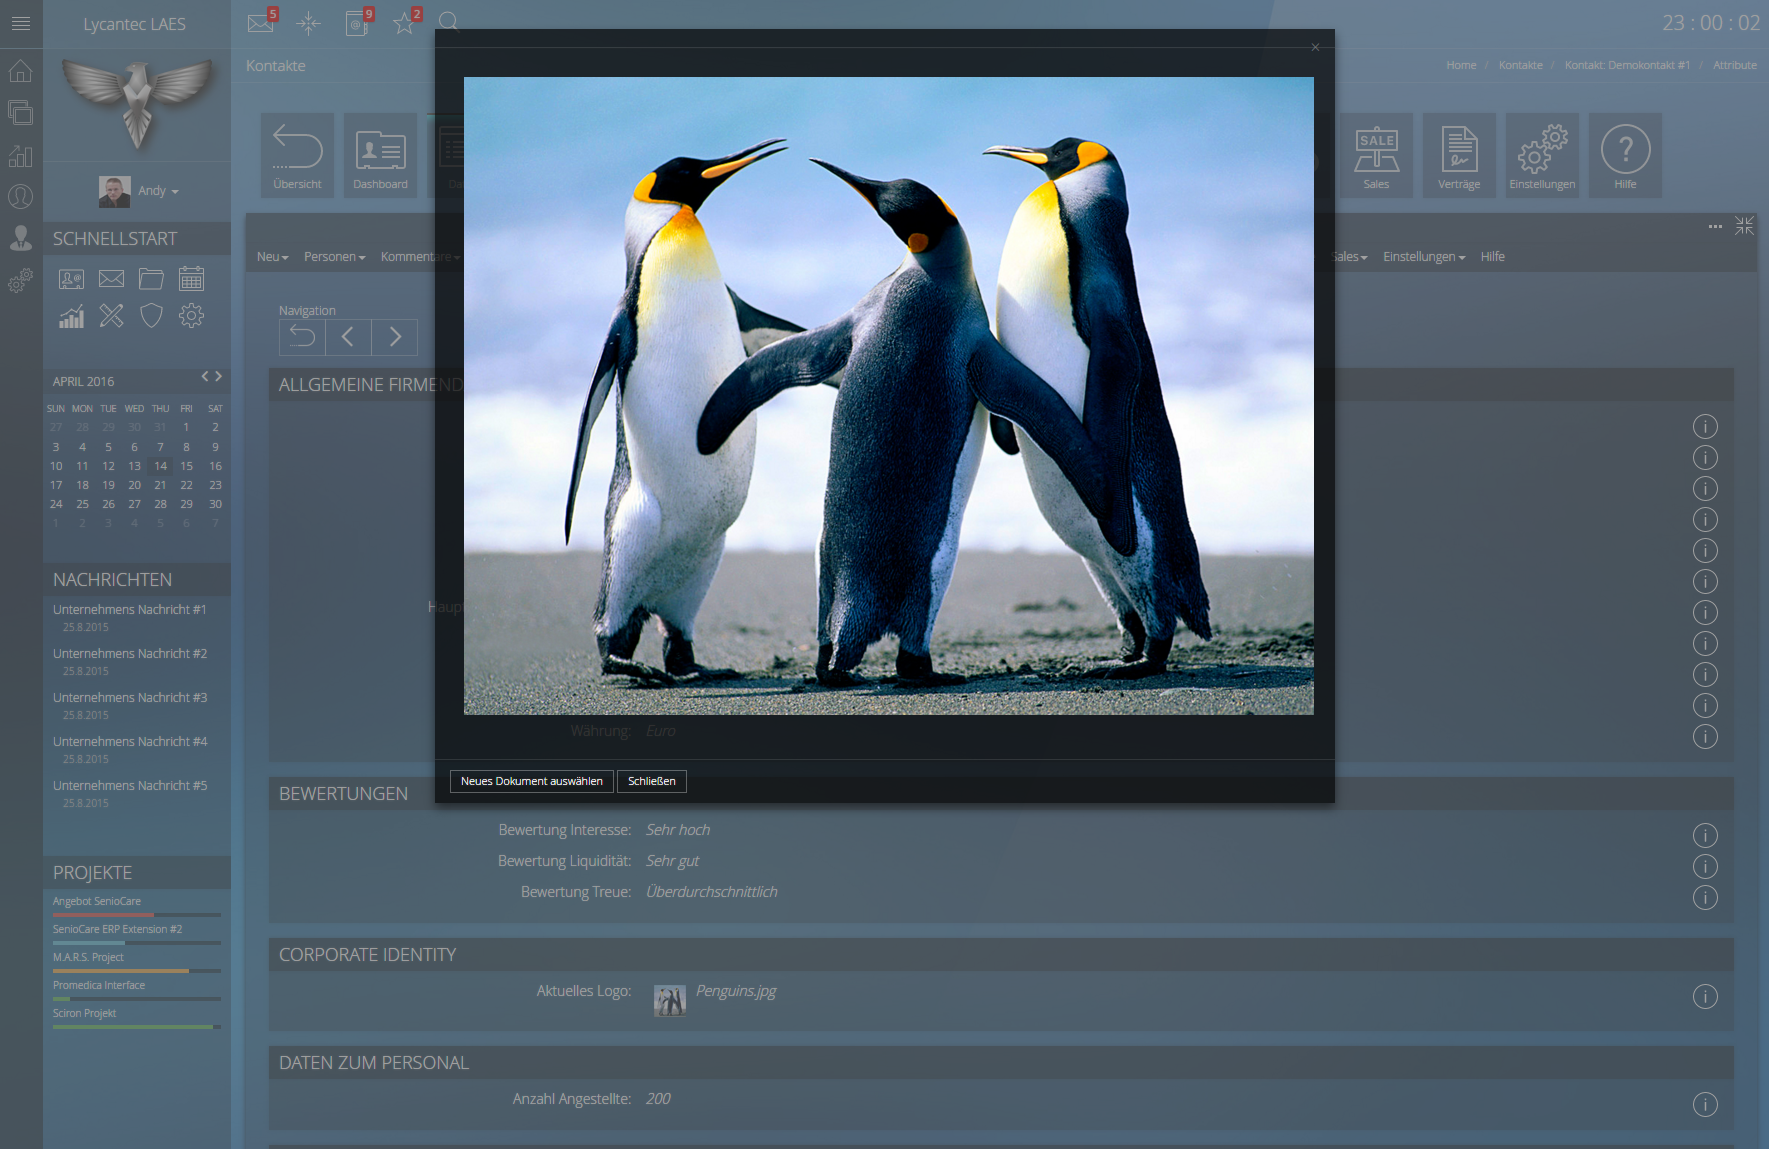
Task: Navigate to the previous record
Action: [348, 337]
